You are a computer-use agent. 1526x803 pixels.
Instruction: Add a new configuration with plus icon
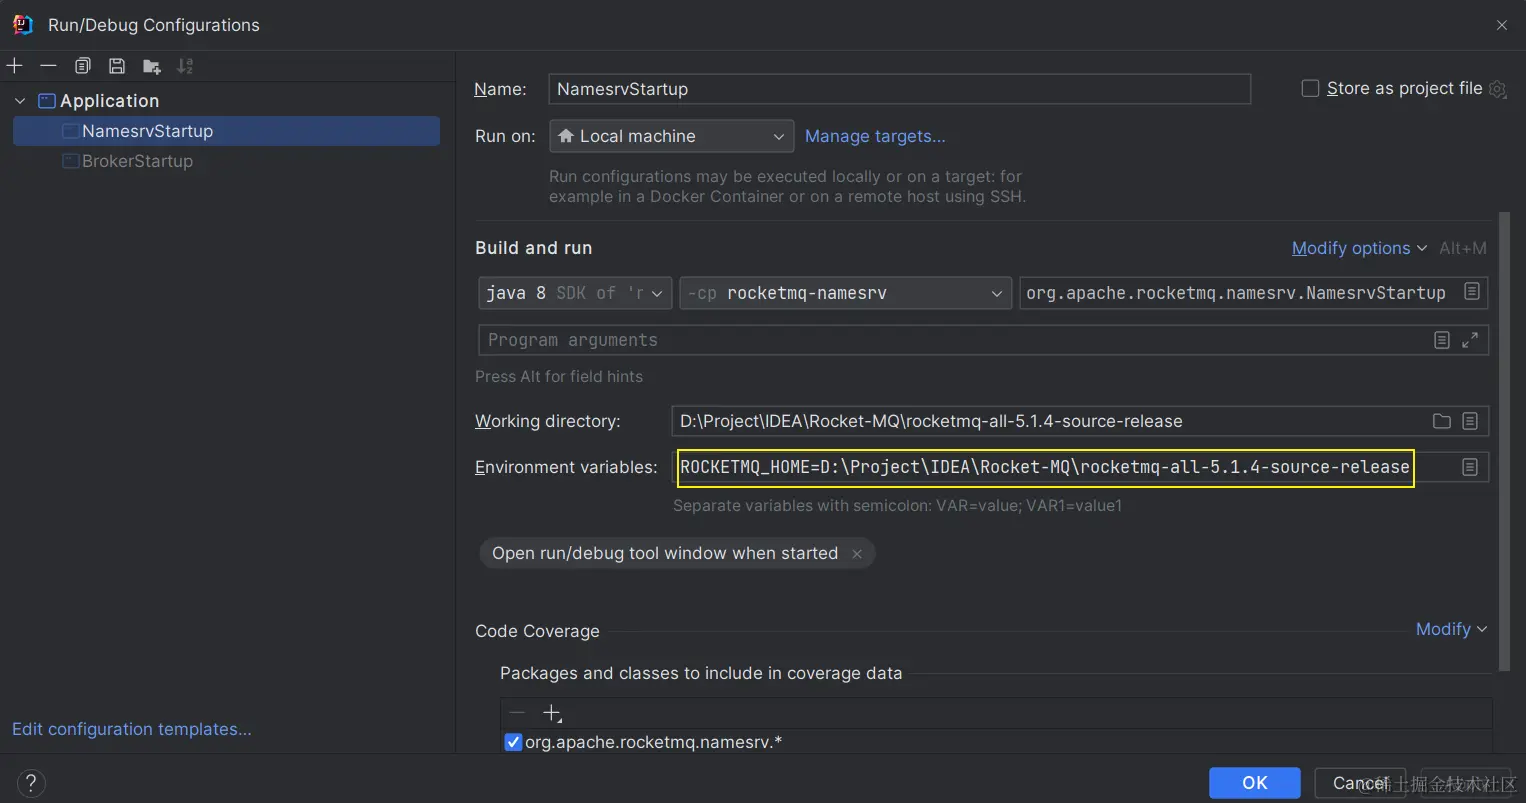click(15, 66)
